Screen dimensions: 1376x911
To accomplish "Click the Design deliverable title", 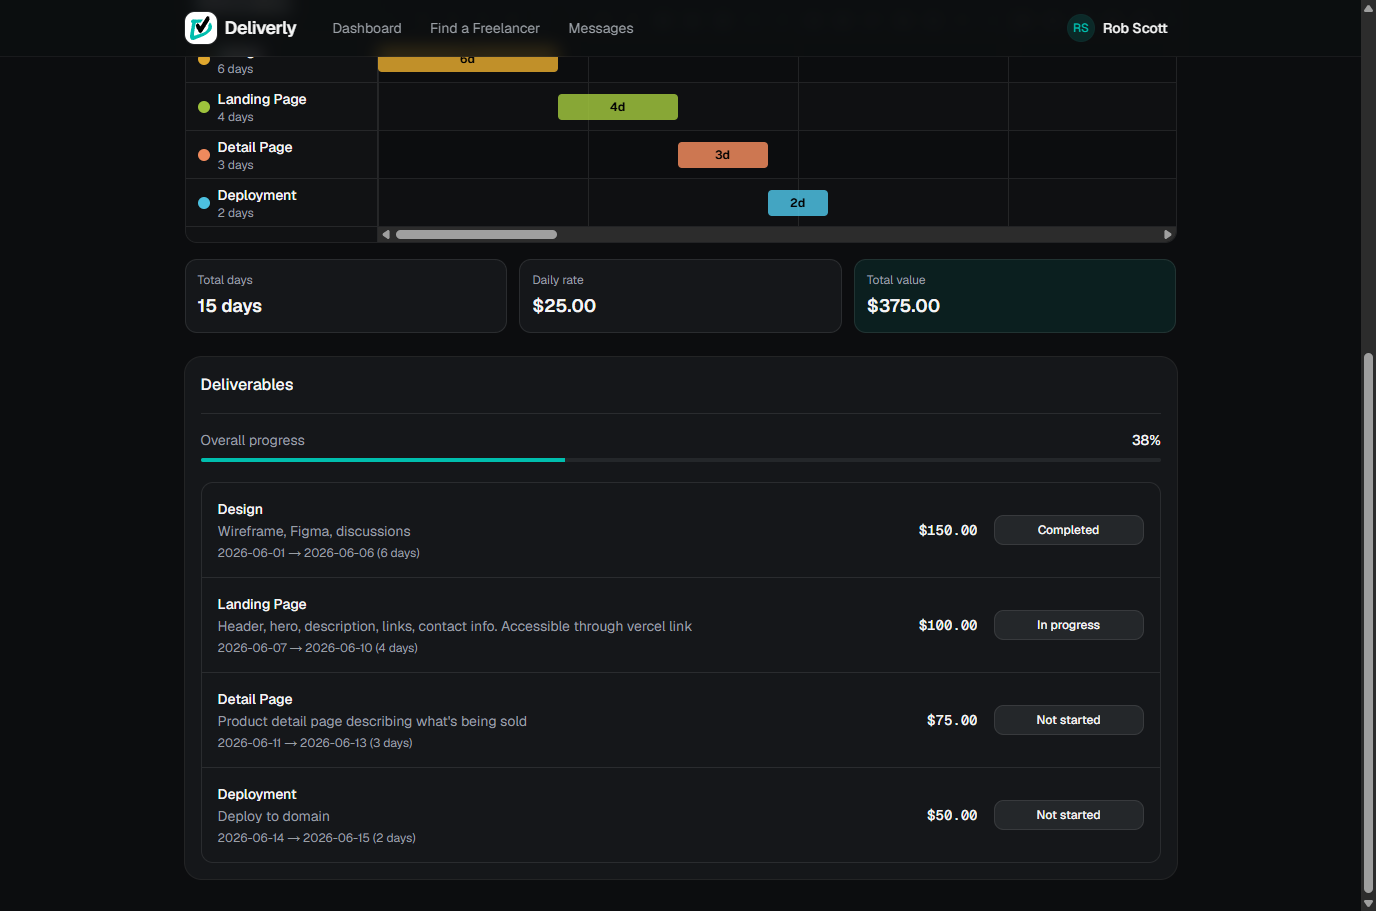I will [x=240, y=509].
